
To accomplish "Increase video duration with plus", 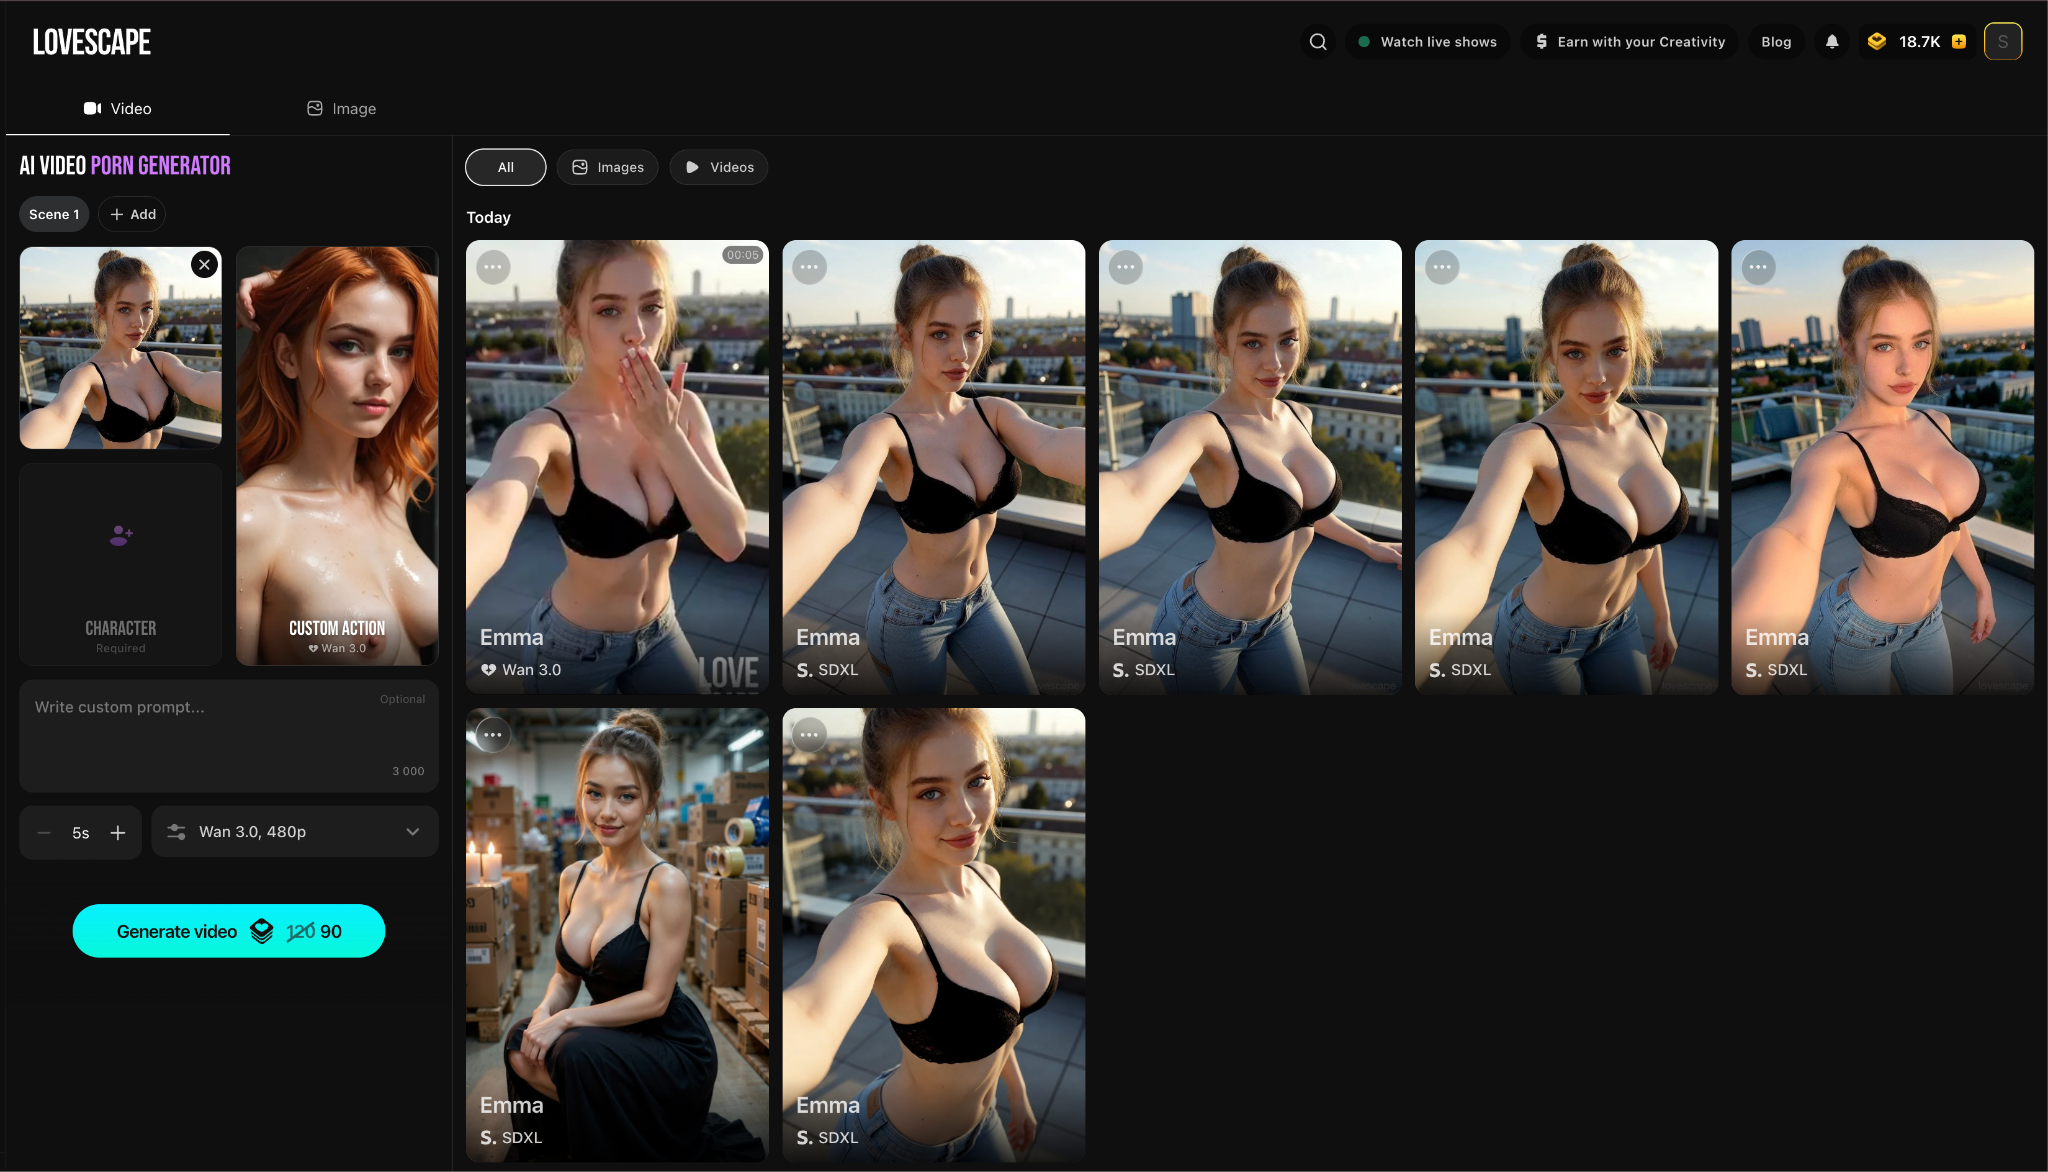I will click(118, 832).
